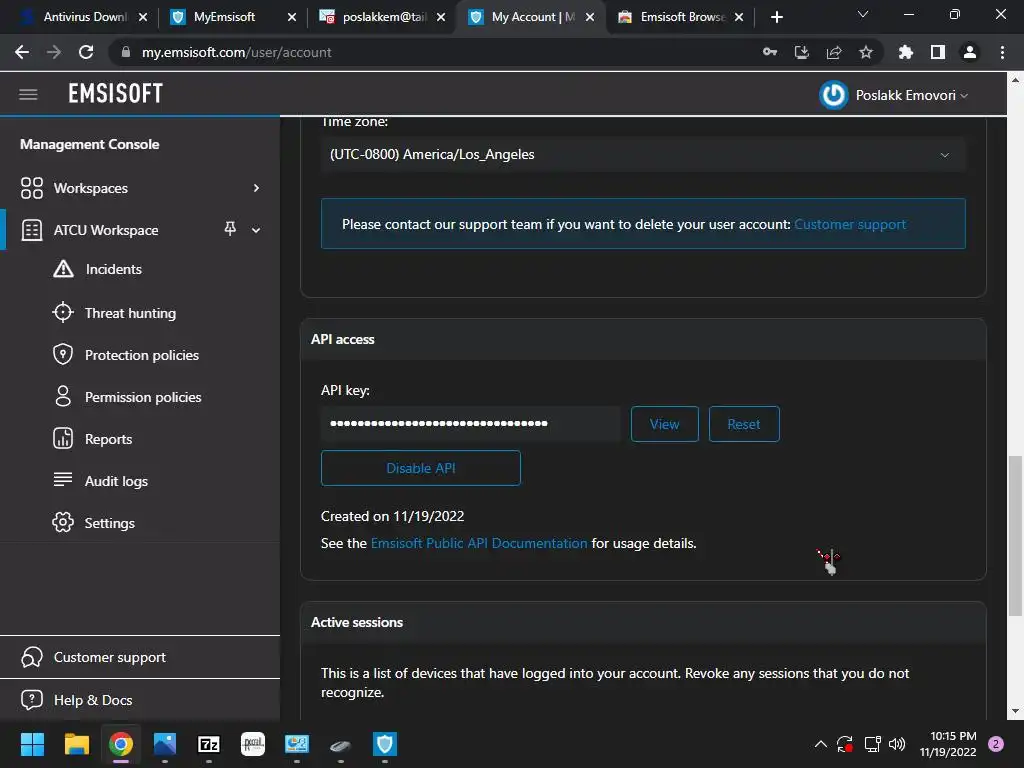Open Incidents in the sidebar

coord(114,269)
